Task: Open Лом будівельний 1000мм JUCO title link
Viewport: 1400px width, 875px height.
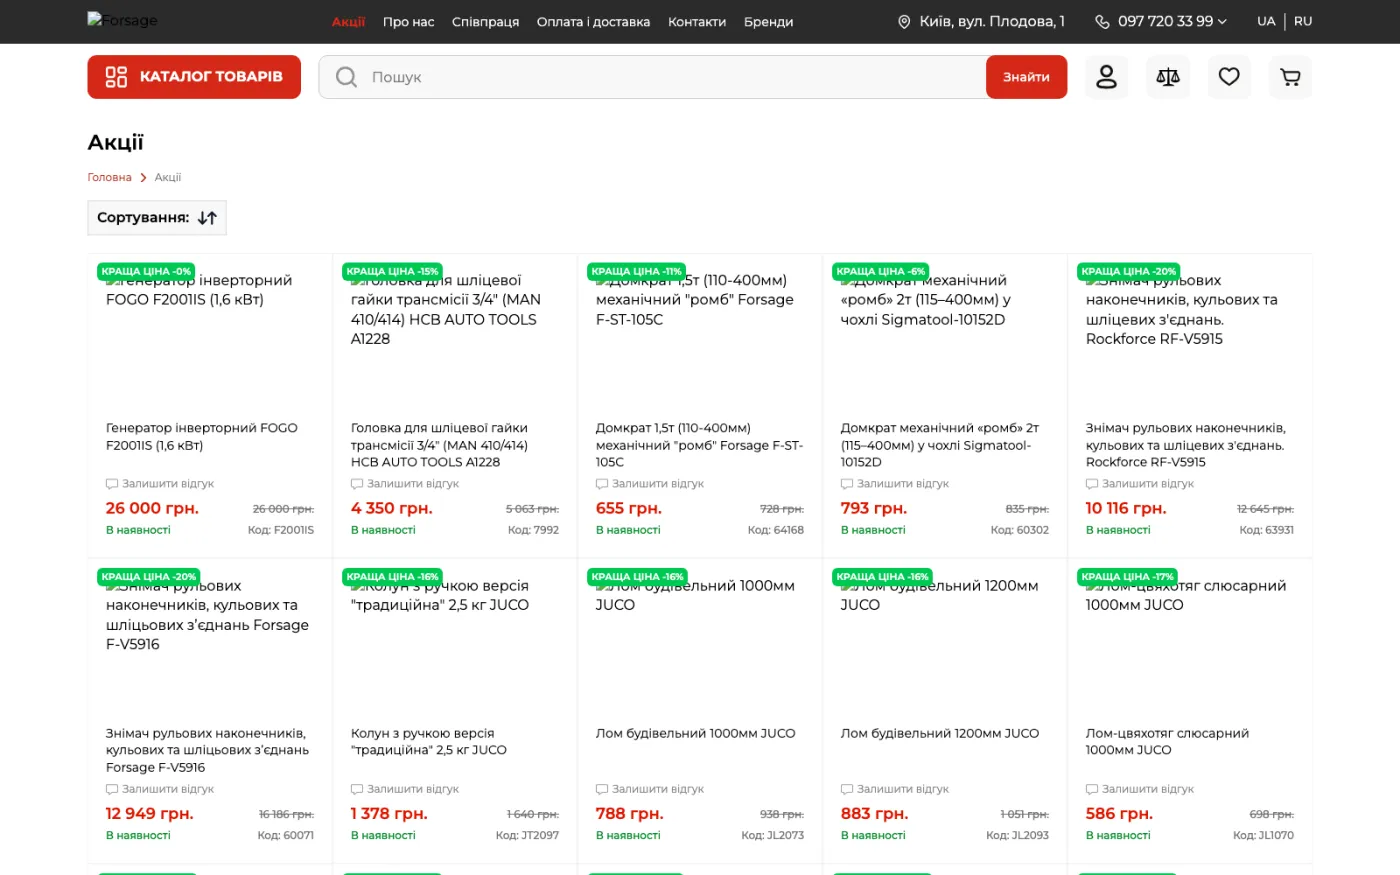Action: point(695,733)
